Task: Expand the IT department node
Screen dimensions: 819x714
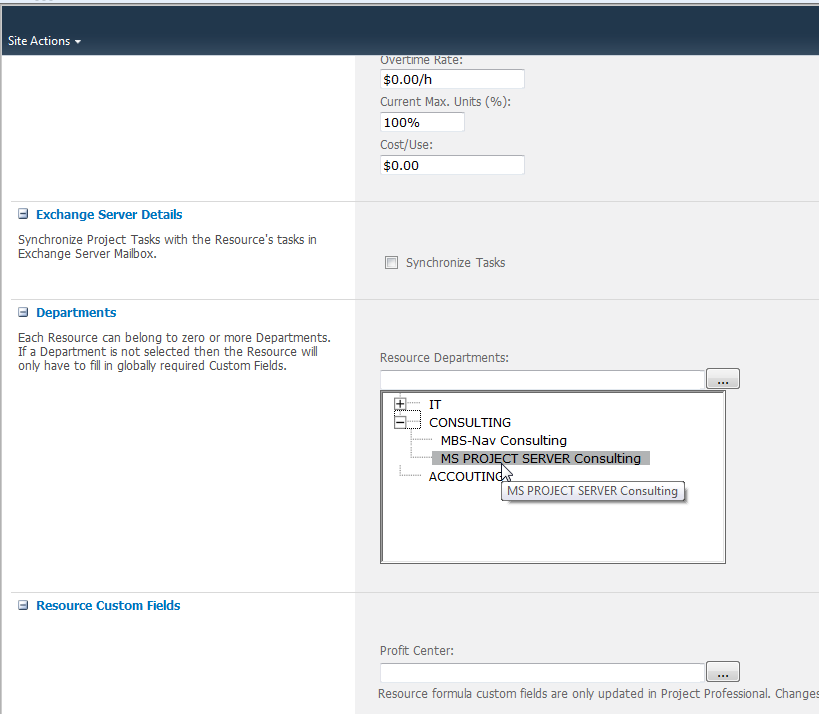Action: [400, 404]
